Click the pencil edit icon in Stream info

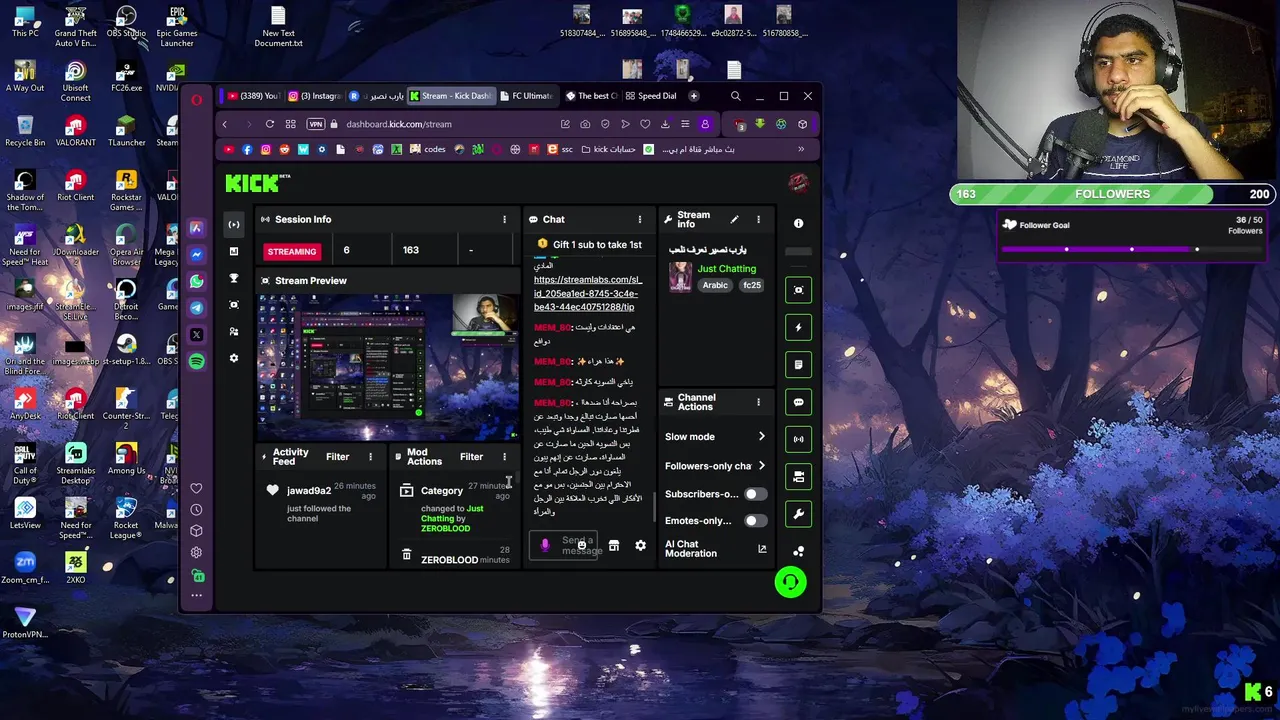click(734, 219)
